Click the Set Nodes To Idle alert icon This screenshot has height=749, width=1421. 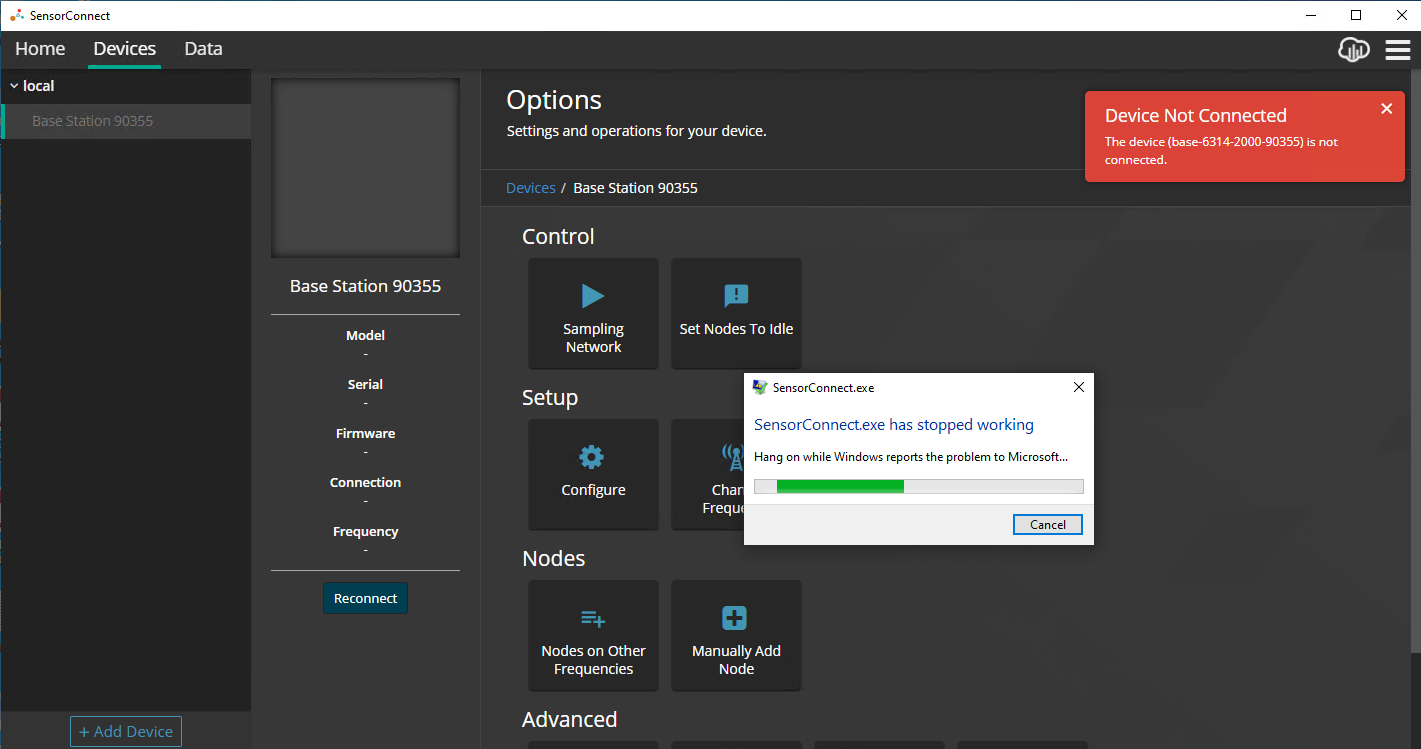click(x=736, y=295)
